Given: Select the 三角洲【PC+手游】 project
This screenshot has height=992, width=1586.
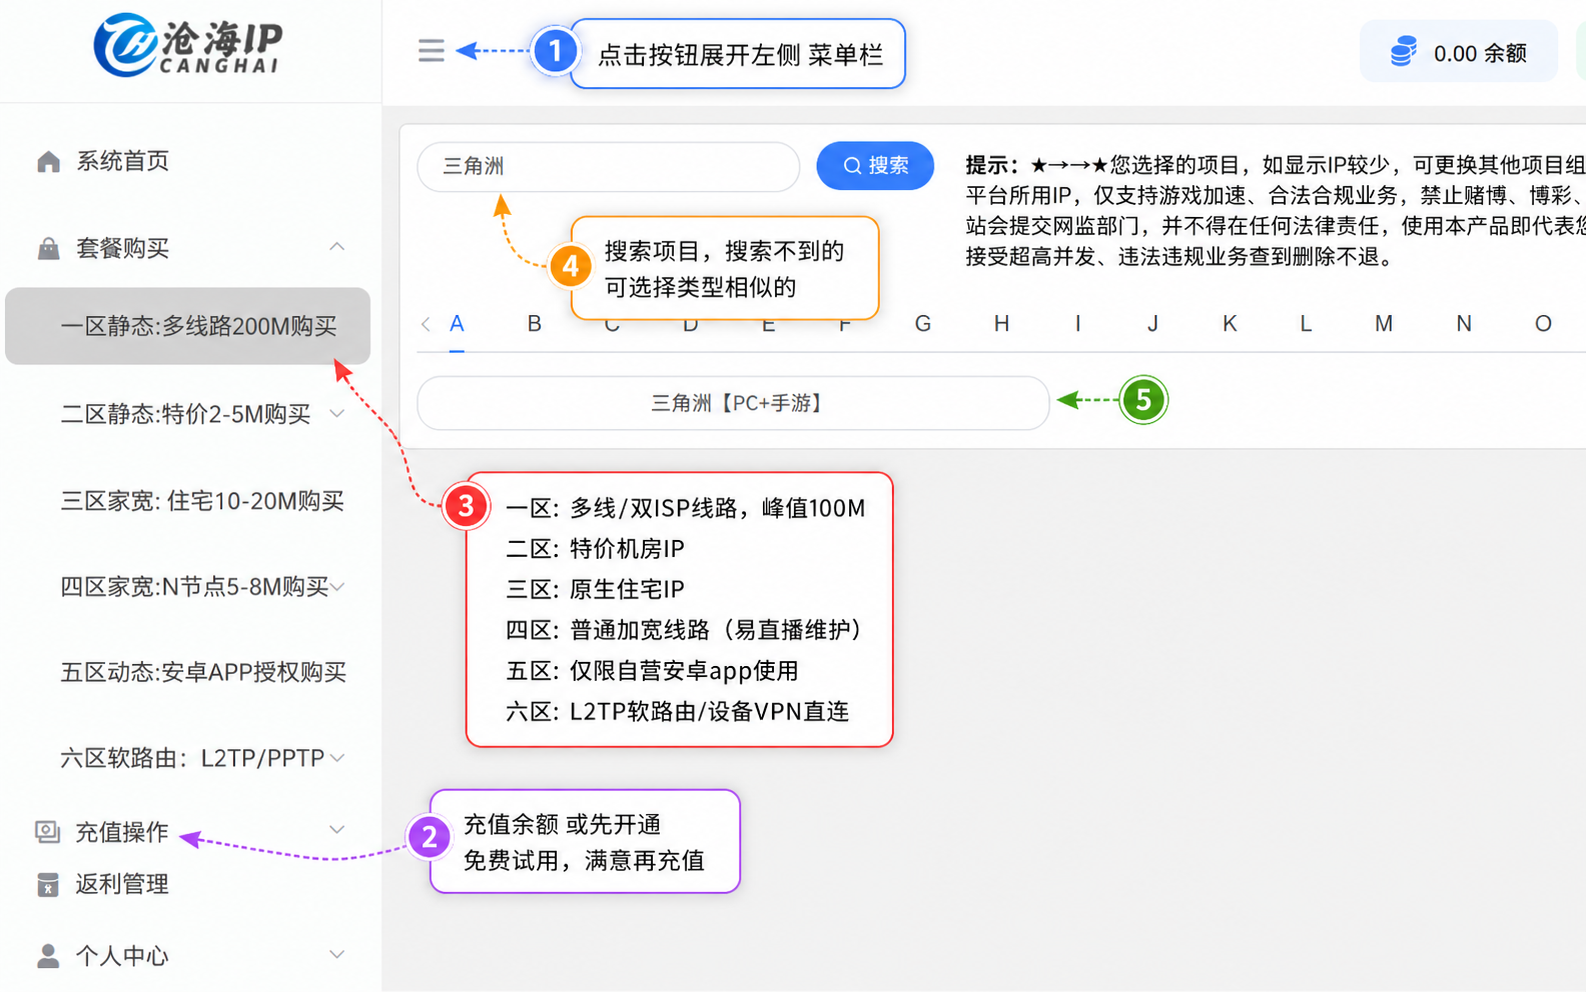Looking at the screenshot, I should [733, 403].
